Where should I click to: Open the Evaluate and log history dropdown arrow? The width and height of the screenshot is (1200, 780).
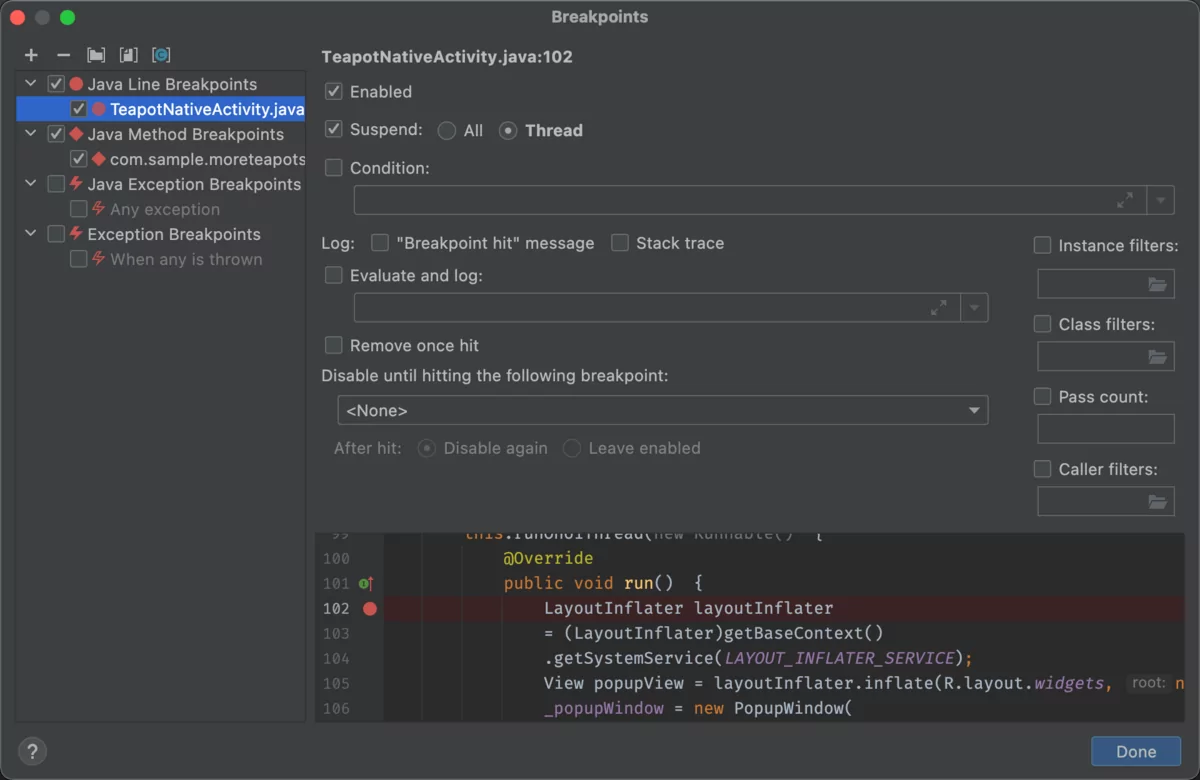coord(974,307)
